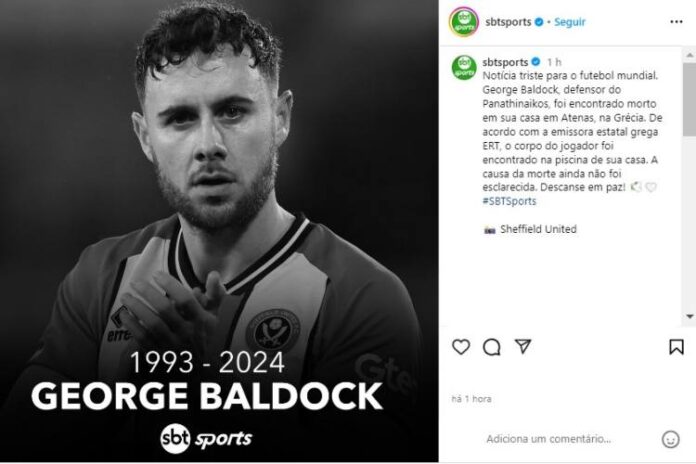This screenshot has width=696, height=464.
Task: Open the sbtsports username in the caption
Action: click(x=505, y=62)
